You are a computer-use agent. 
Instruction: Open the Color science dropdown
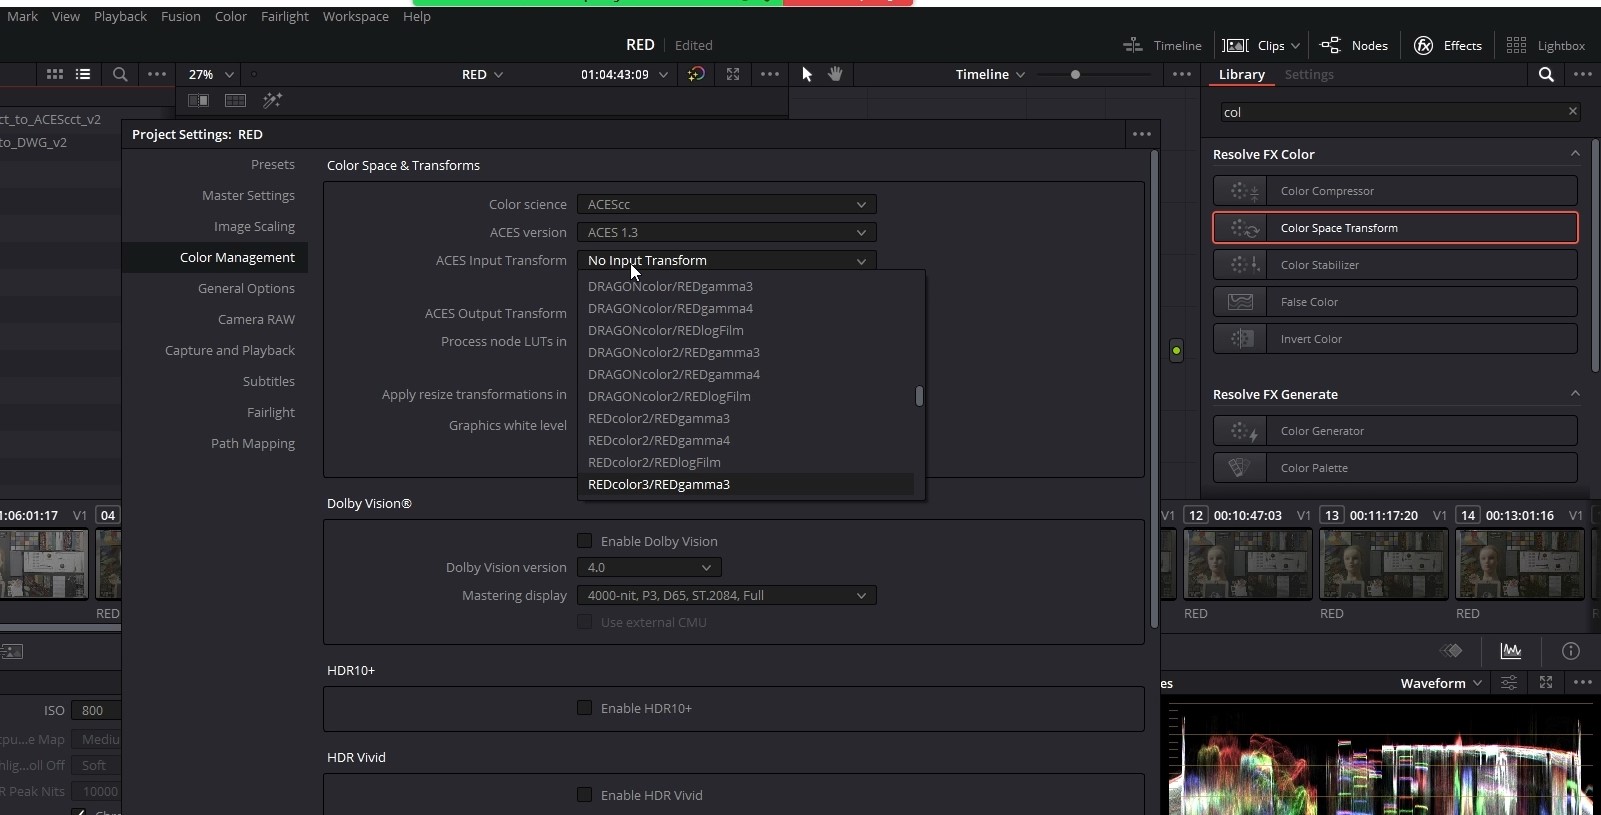click(x=726, y=204)
